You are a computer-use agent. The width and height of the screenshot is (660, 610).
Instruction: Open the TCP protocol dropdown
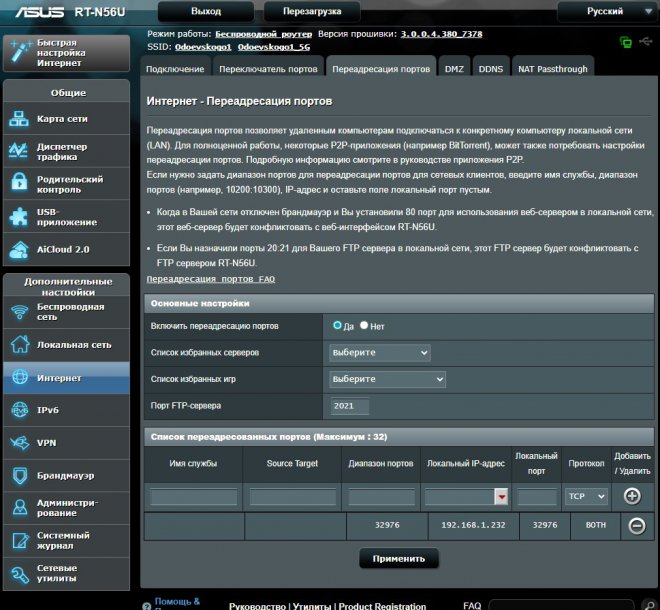coord(586,496)
